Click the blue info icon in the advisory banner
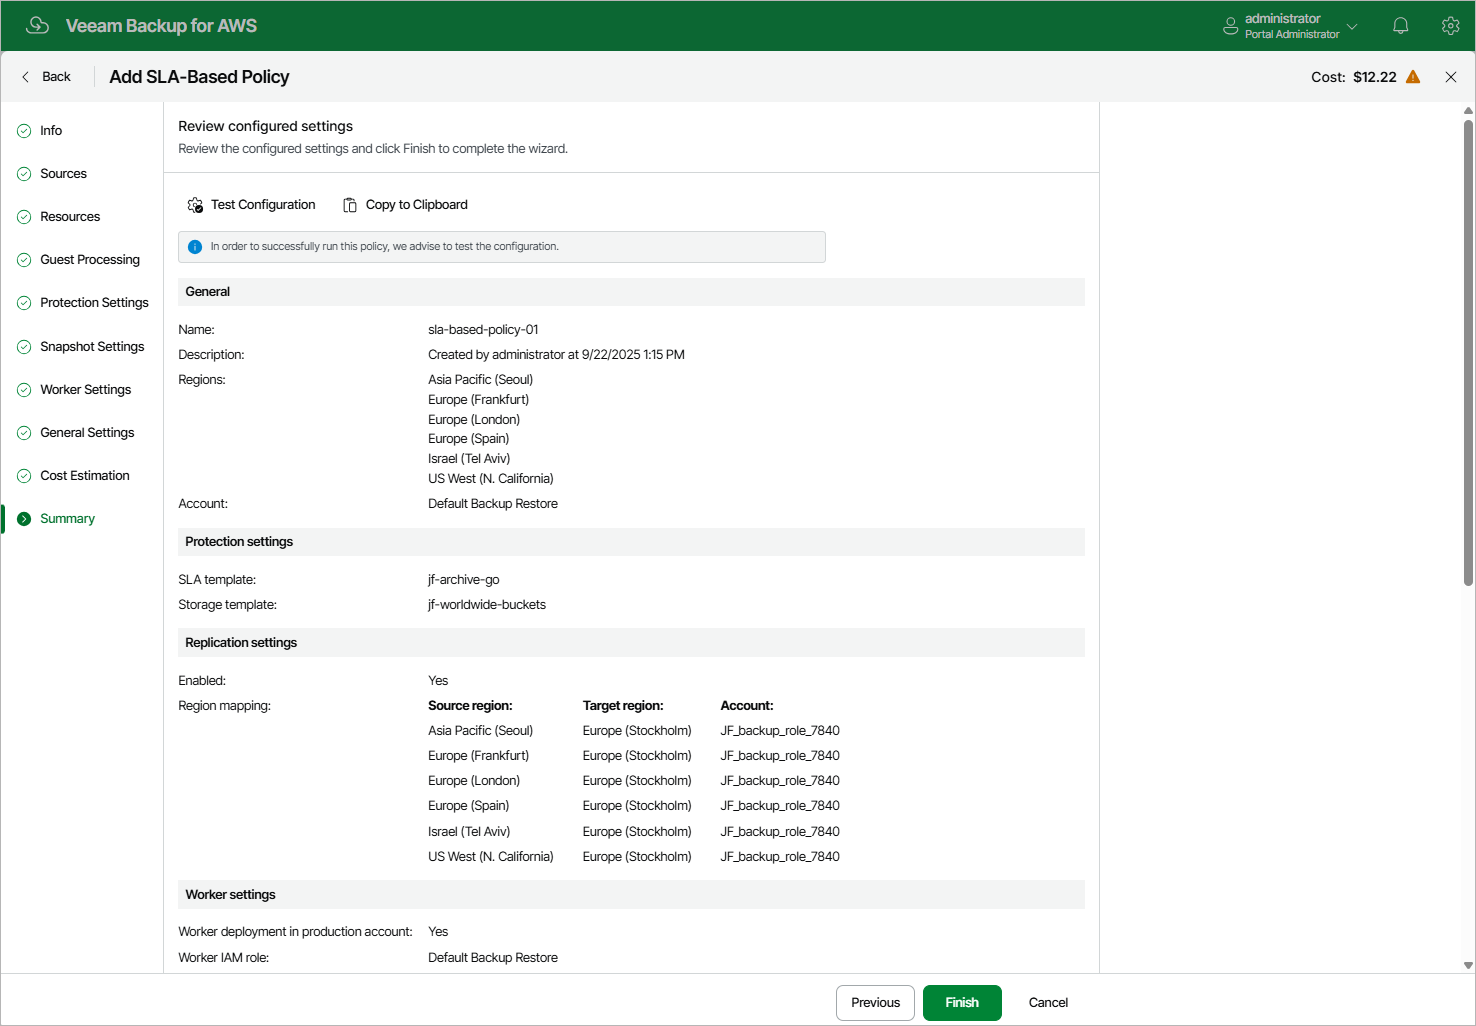The image size is (1476, 1026). pyautogui.click(x=195, y=247)
